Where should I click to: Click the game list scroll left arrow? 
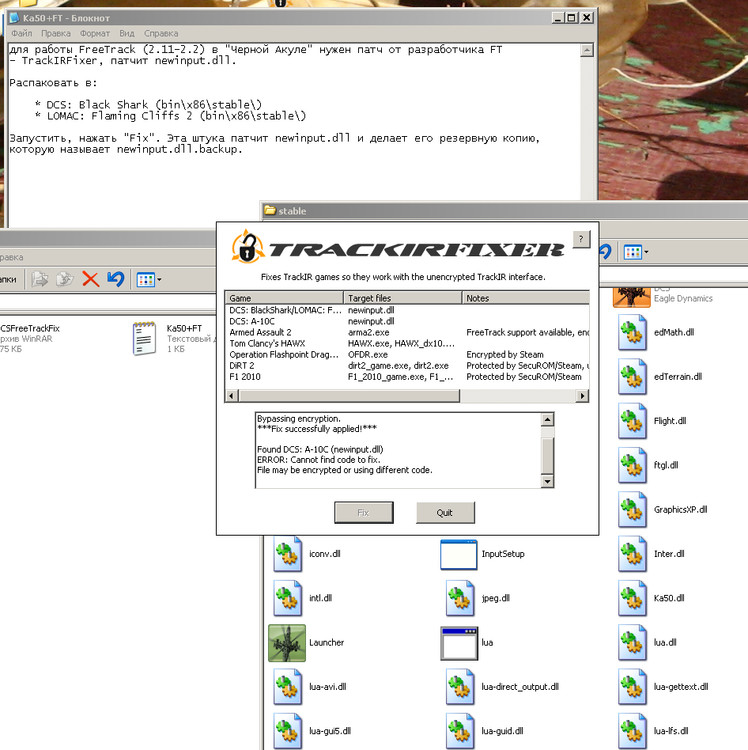point(232,396)
